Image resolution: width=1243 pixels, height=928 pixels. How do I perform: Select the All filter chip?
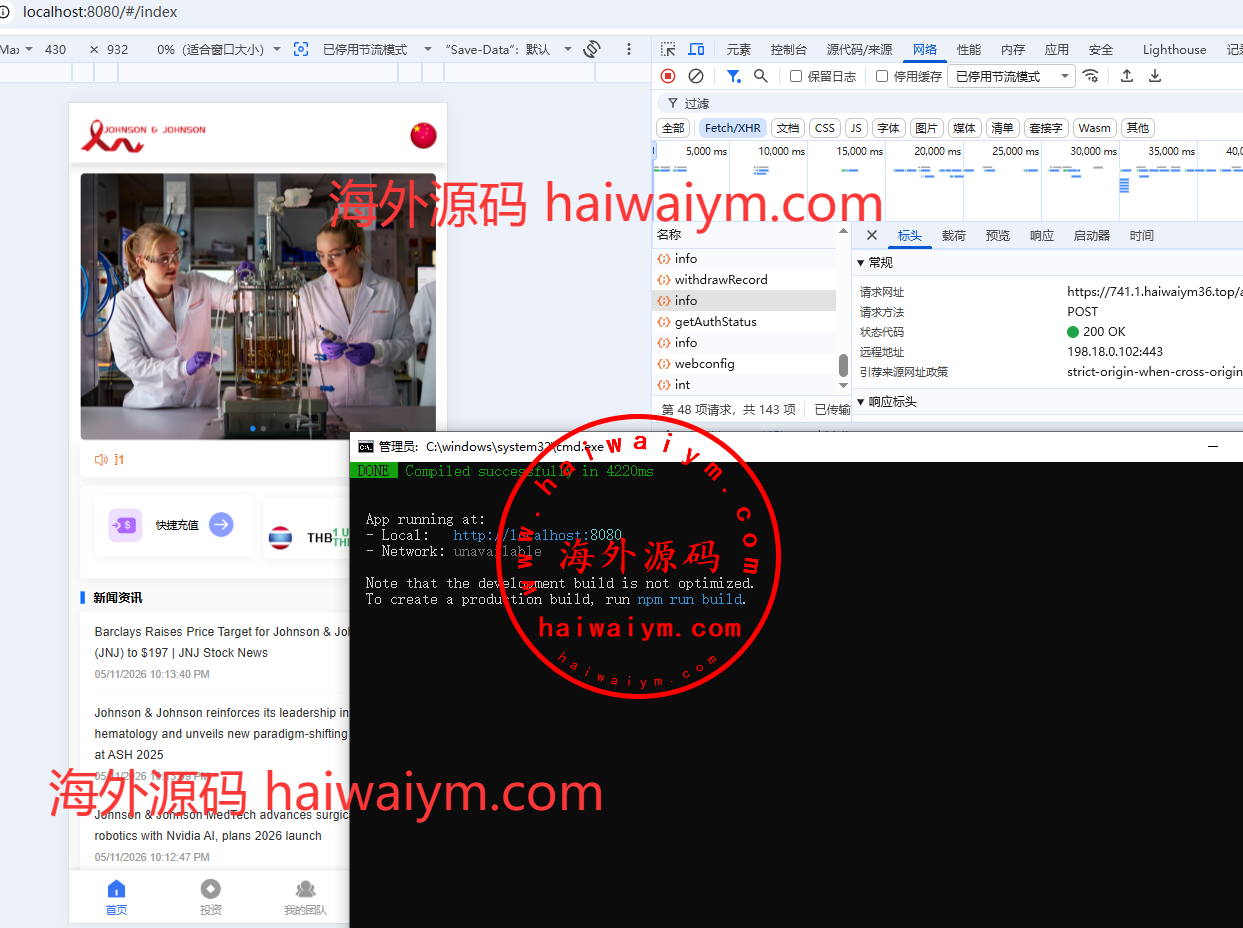coord(673,128)
